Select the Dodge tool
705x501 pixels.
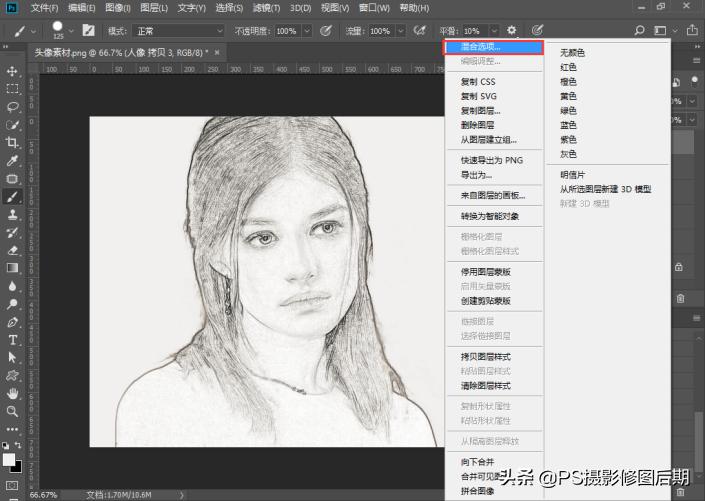12,304
